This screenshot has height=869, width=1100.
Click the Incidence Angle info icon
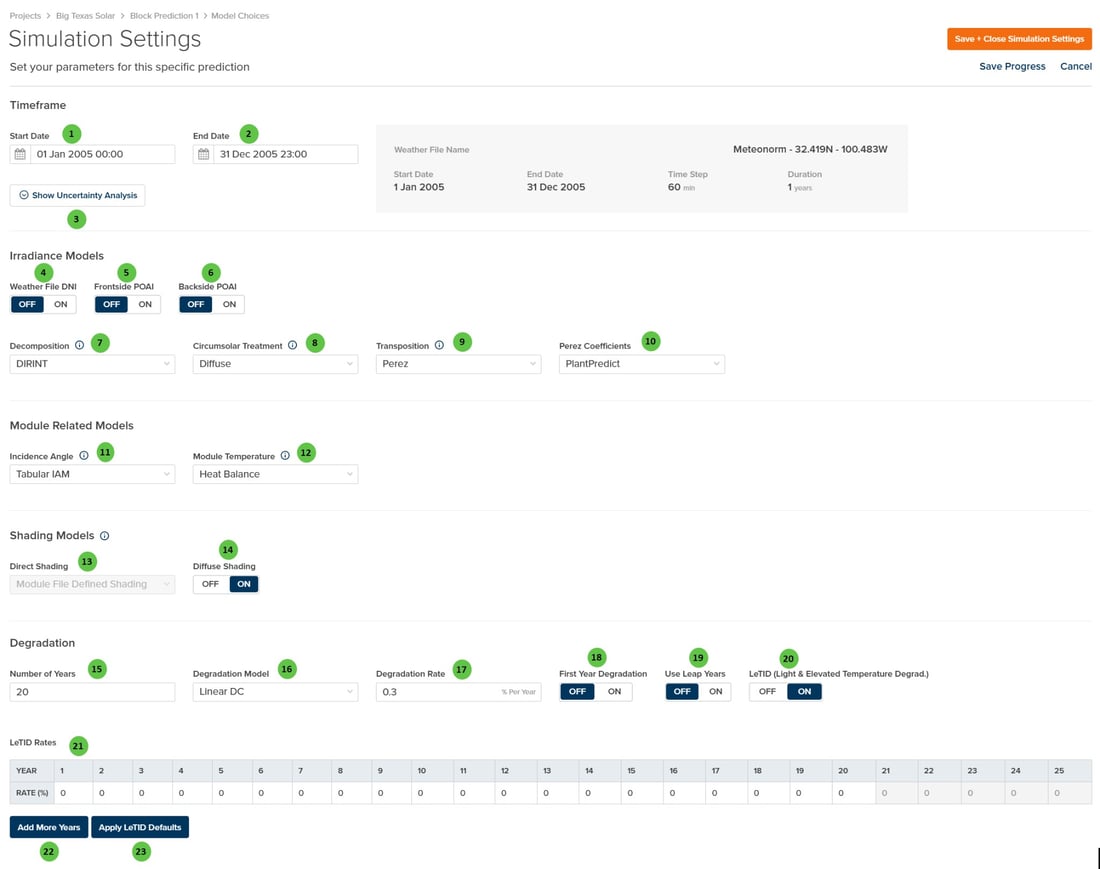pyautogui.click(x=84, y=455)
